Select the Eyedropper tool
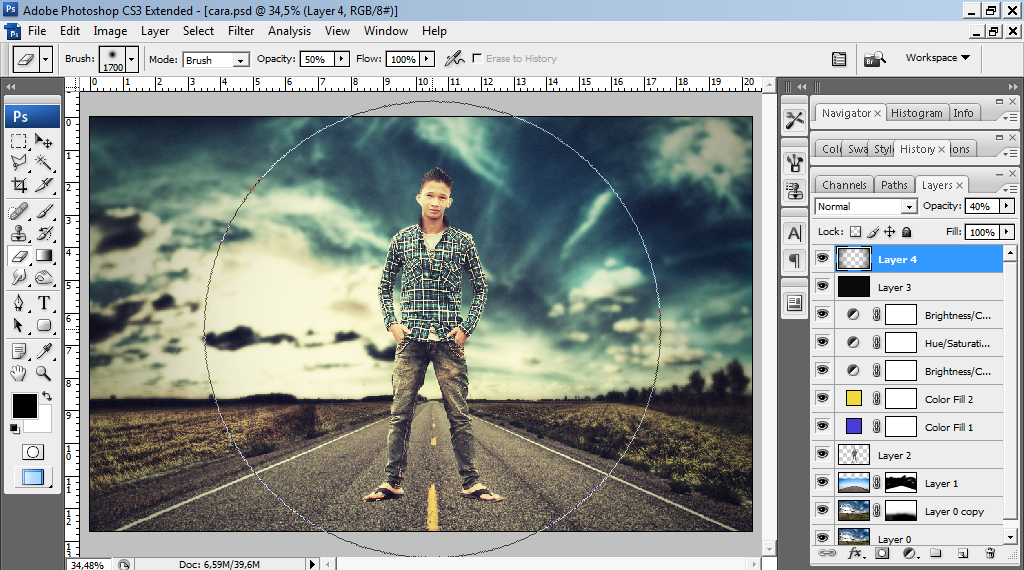 [44, 351]
